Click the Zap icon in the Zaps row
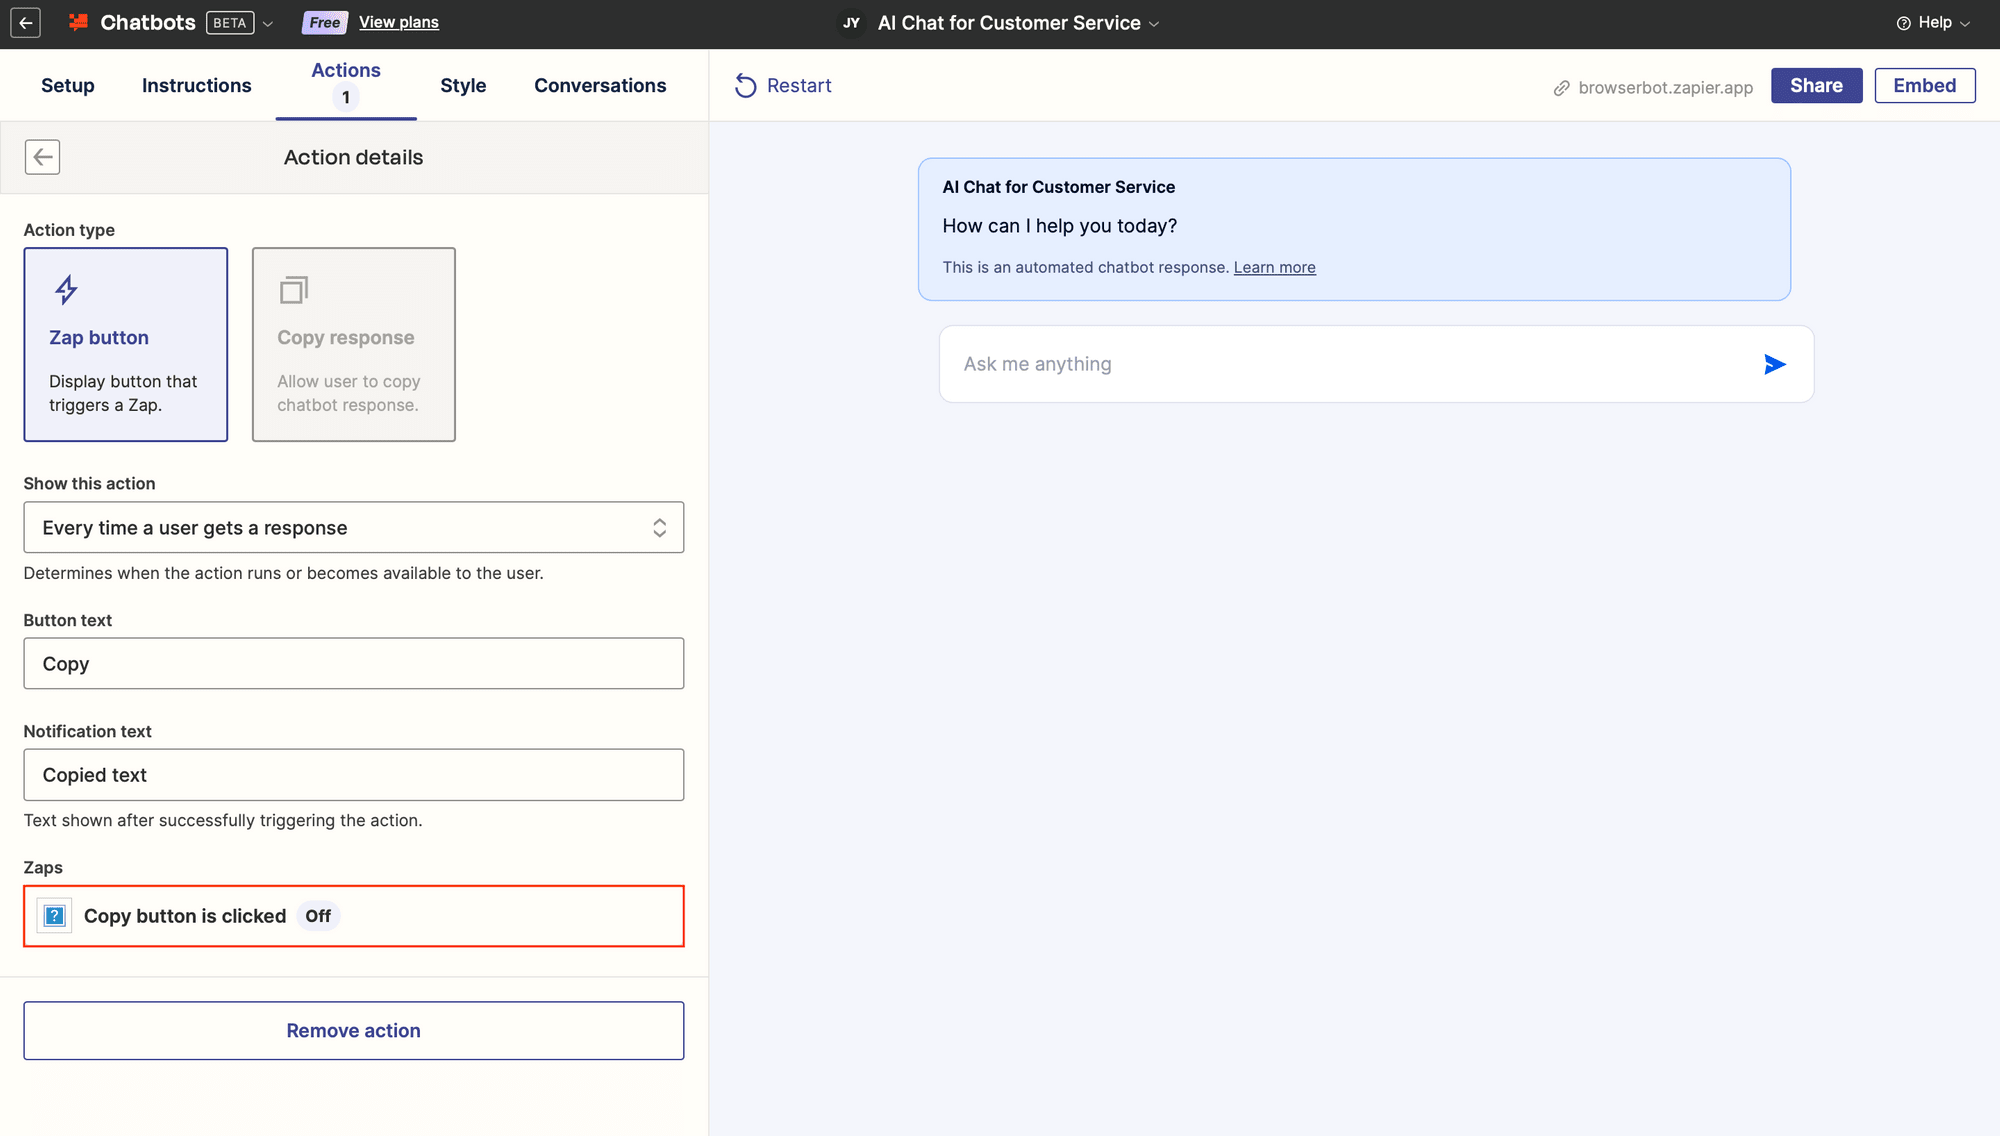The width and height of the screenshot is (2000, 1136). pos(54,915)
